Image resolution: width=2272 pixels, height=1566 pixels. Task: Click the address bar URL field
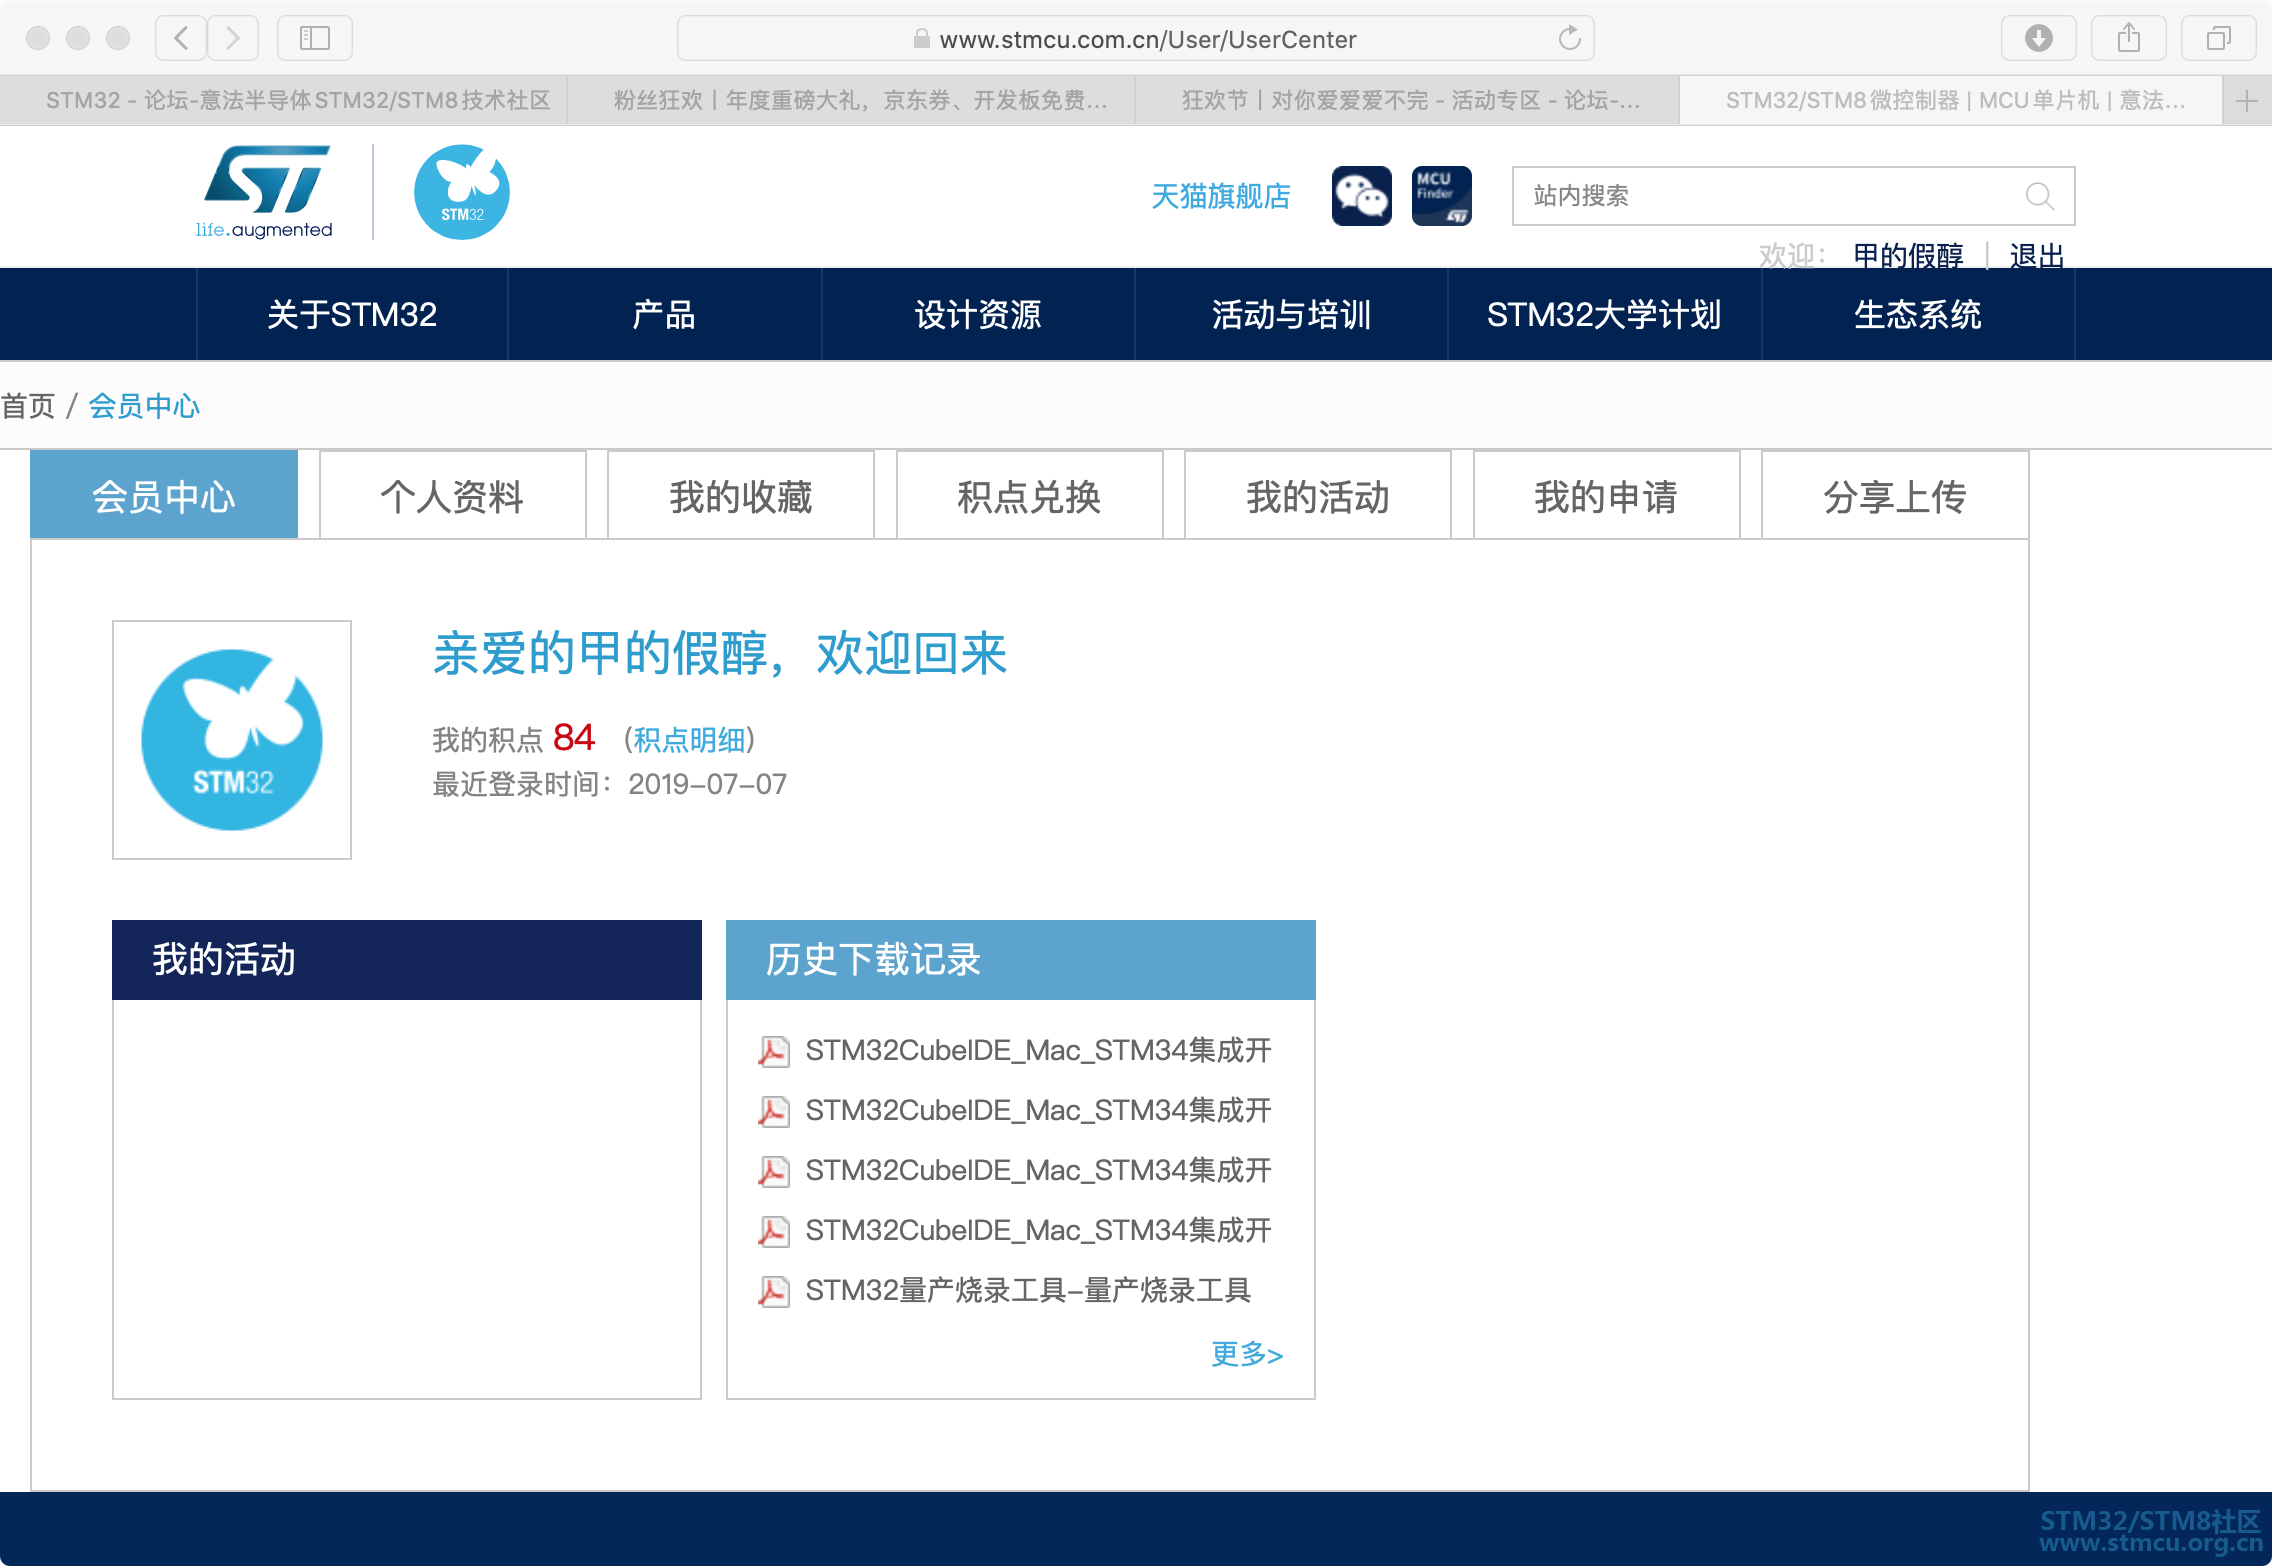click(x=1135, y=38)
